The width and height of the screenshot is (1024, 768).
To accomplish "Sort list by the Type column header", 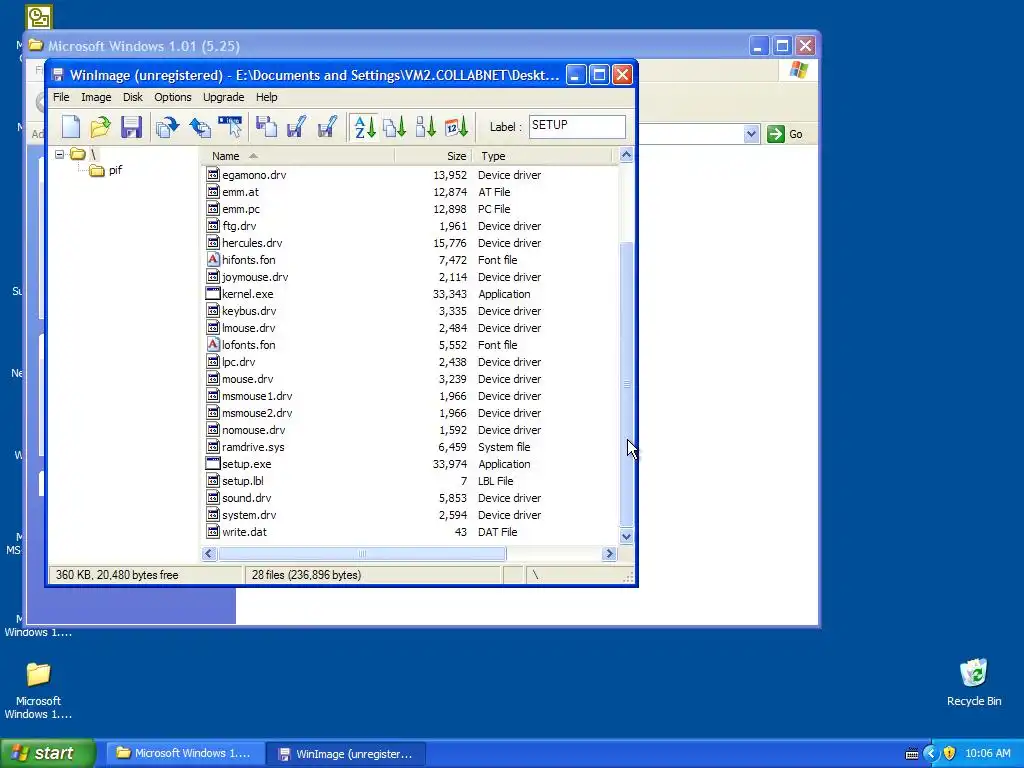I will [542, 156].
